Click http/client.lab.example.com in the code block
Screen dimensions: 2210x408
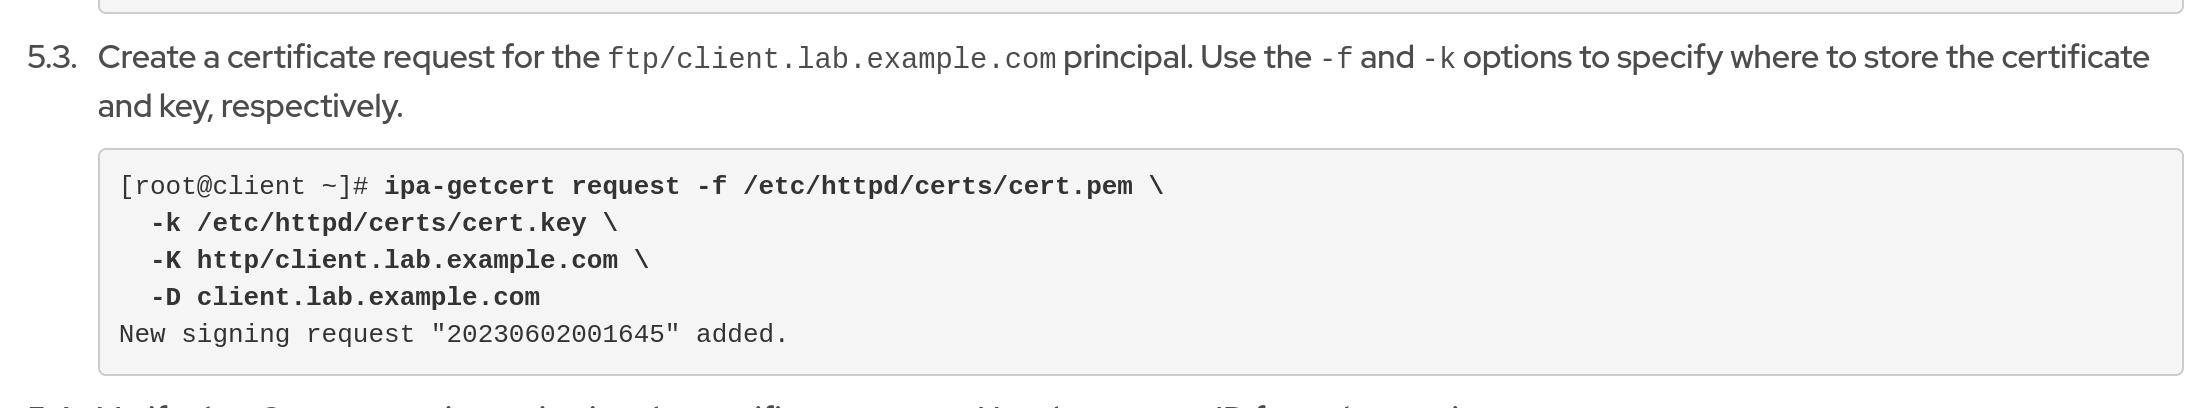point(407,261)
